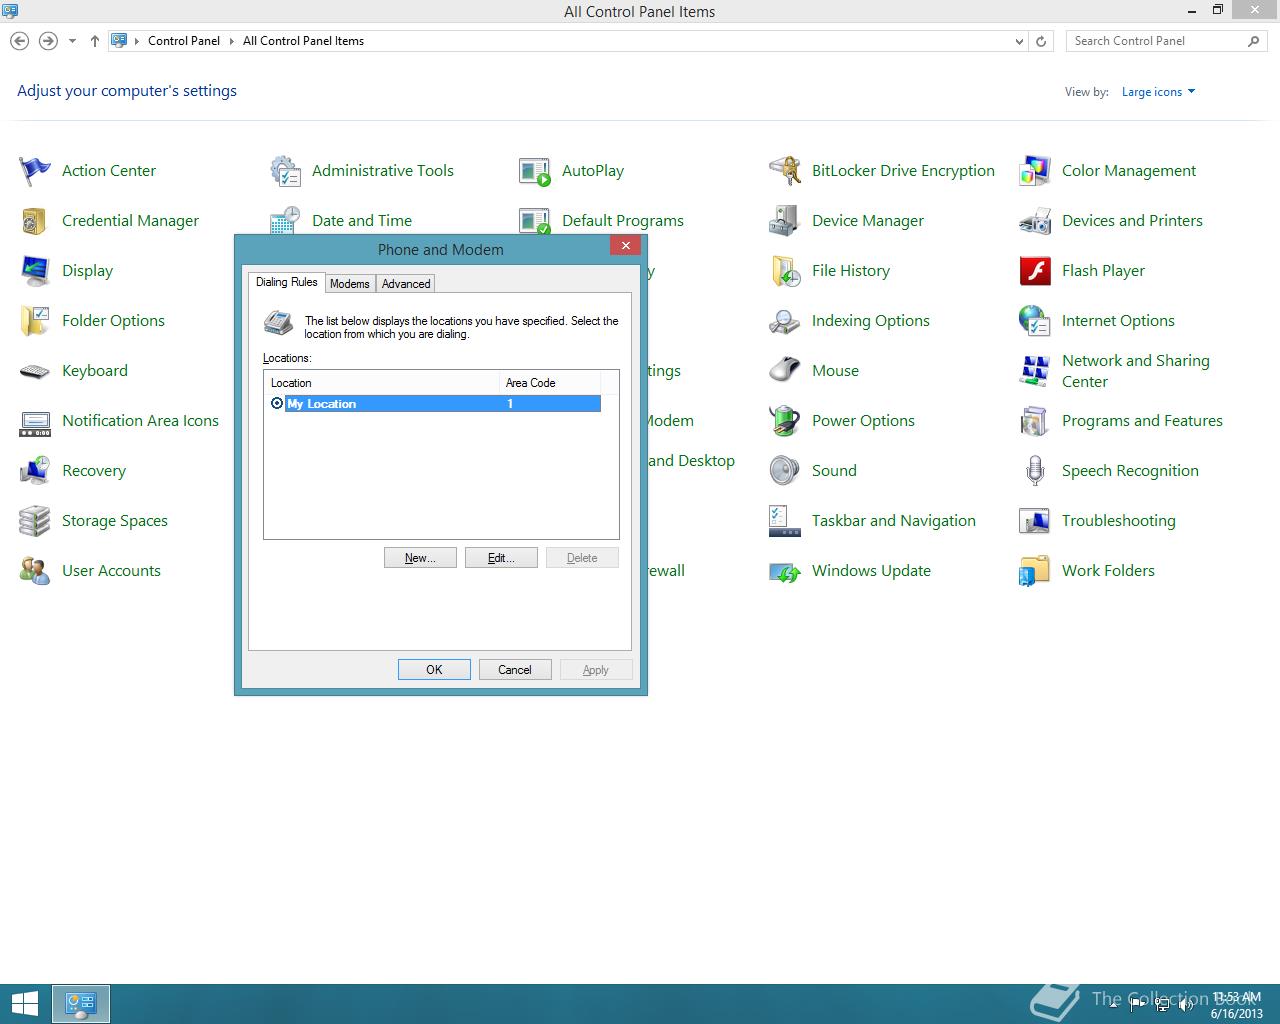Open the Recovery icon
This screenshot has width=1280, height=1024.
coord(35,471)
